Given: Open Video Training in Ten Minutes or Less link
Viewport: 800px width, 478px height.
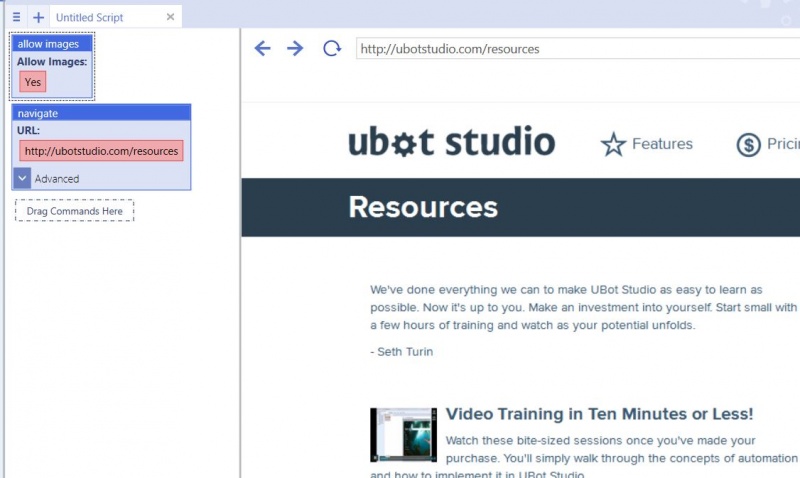Looking at the screenshot, I should point(599,414).
